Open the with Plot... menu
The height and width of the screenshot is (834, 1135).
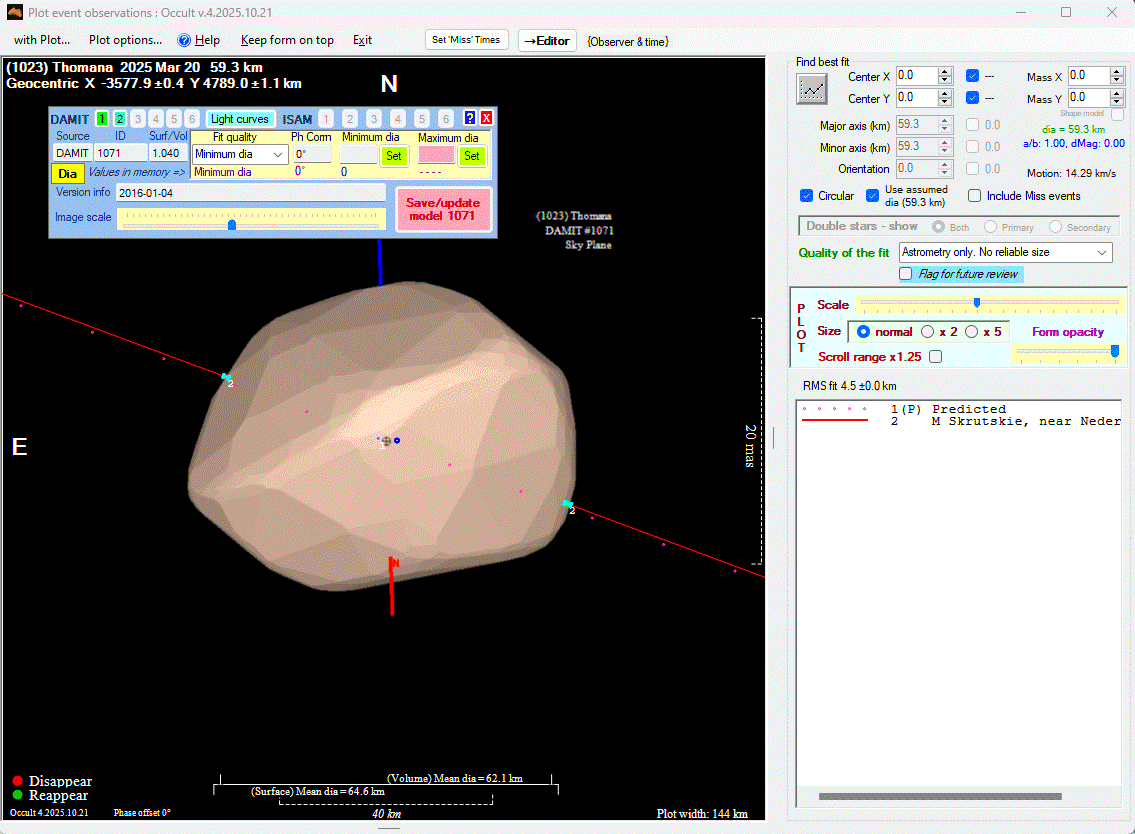click(x=42, y=40)
